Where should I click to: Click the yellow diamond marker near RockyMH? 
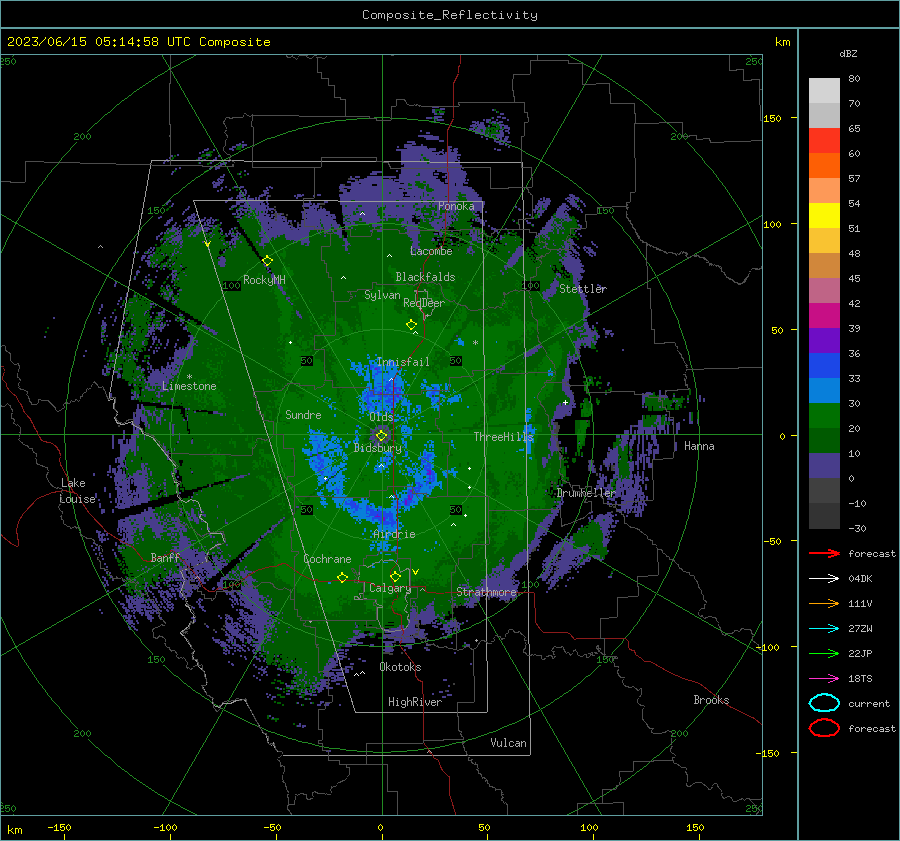coord(267,261)
